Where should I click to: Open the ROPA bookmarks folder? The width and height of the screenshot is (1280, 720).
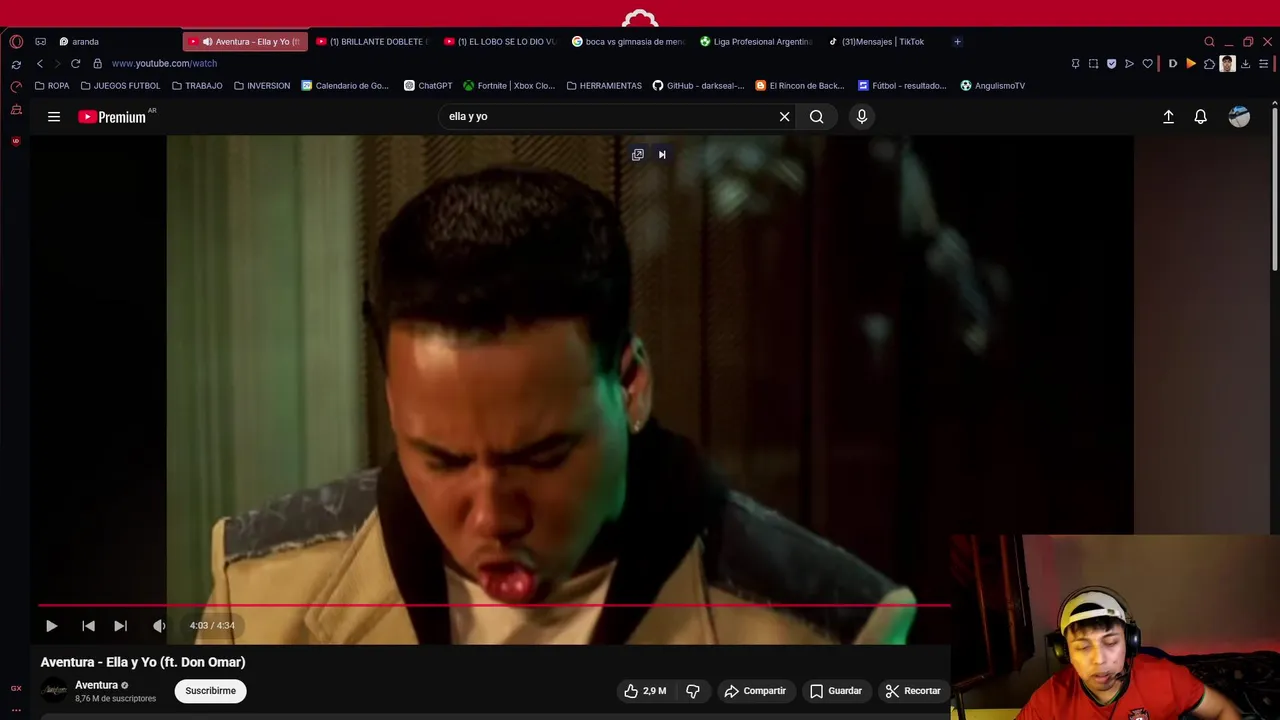pos(52,86)
